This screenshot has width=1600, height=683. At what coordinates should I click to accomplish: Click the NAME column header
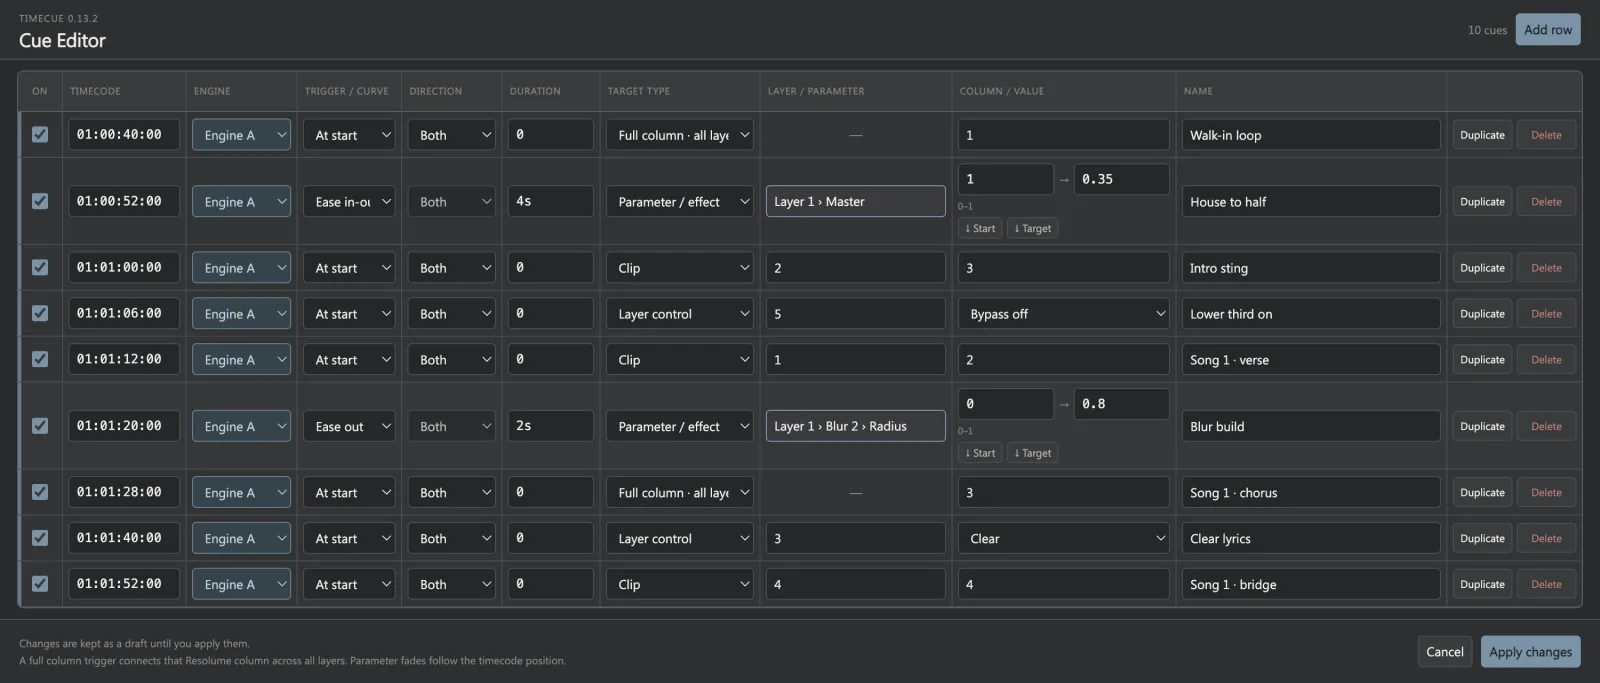(x=1198, y=91)
